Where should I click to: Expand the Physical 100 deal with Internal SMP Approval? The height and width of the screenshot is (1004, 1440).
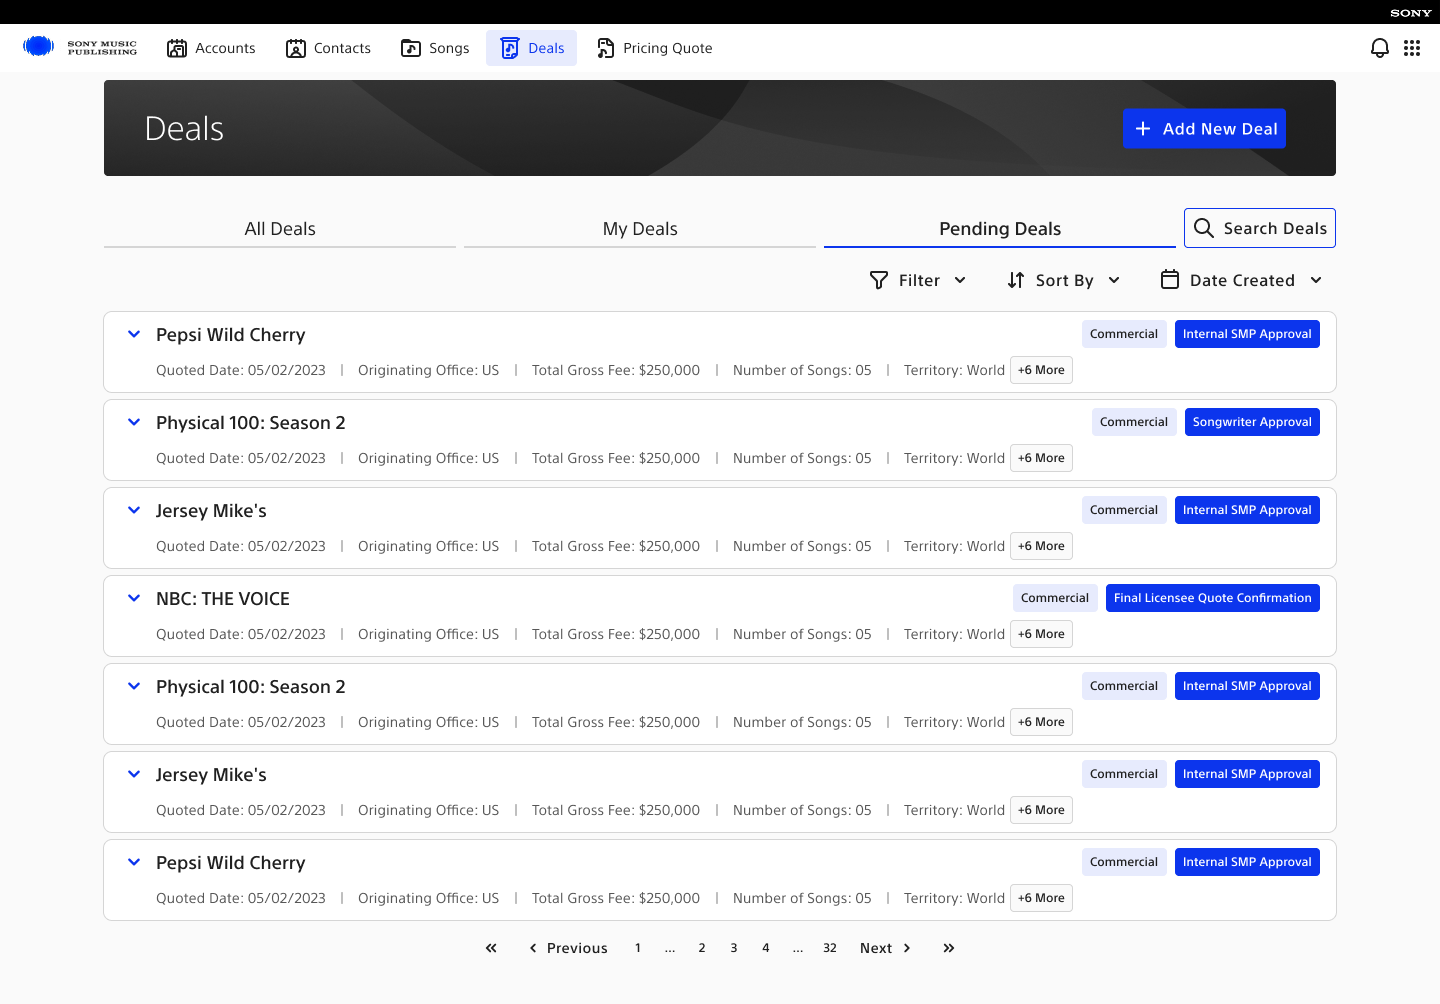click(x=134, y=686)
